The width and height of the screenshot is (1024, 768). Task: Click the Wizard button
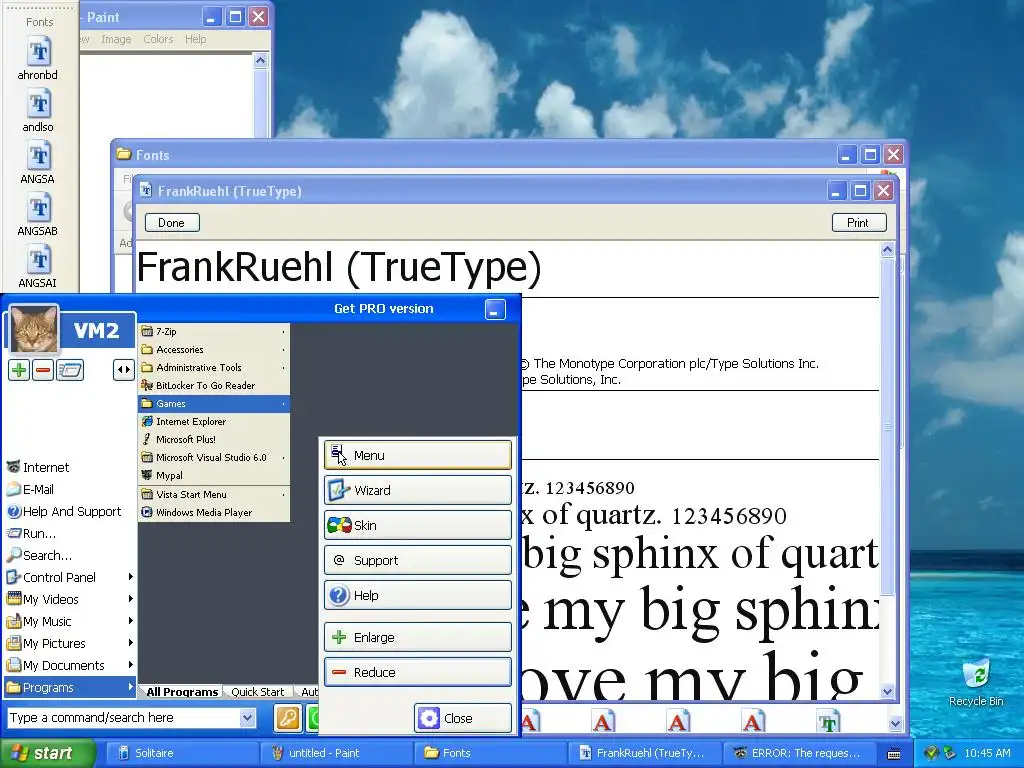(x=418, y=490)
